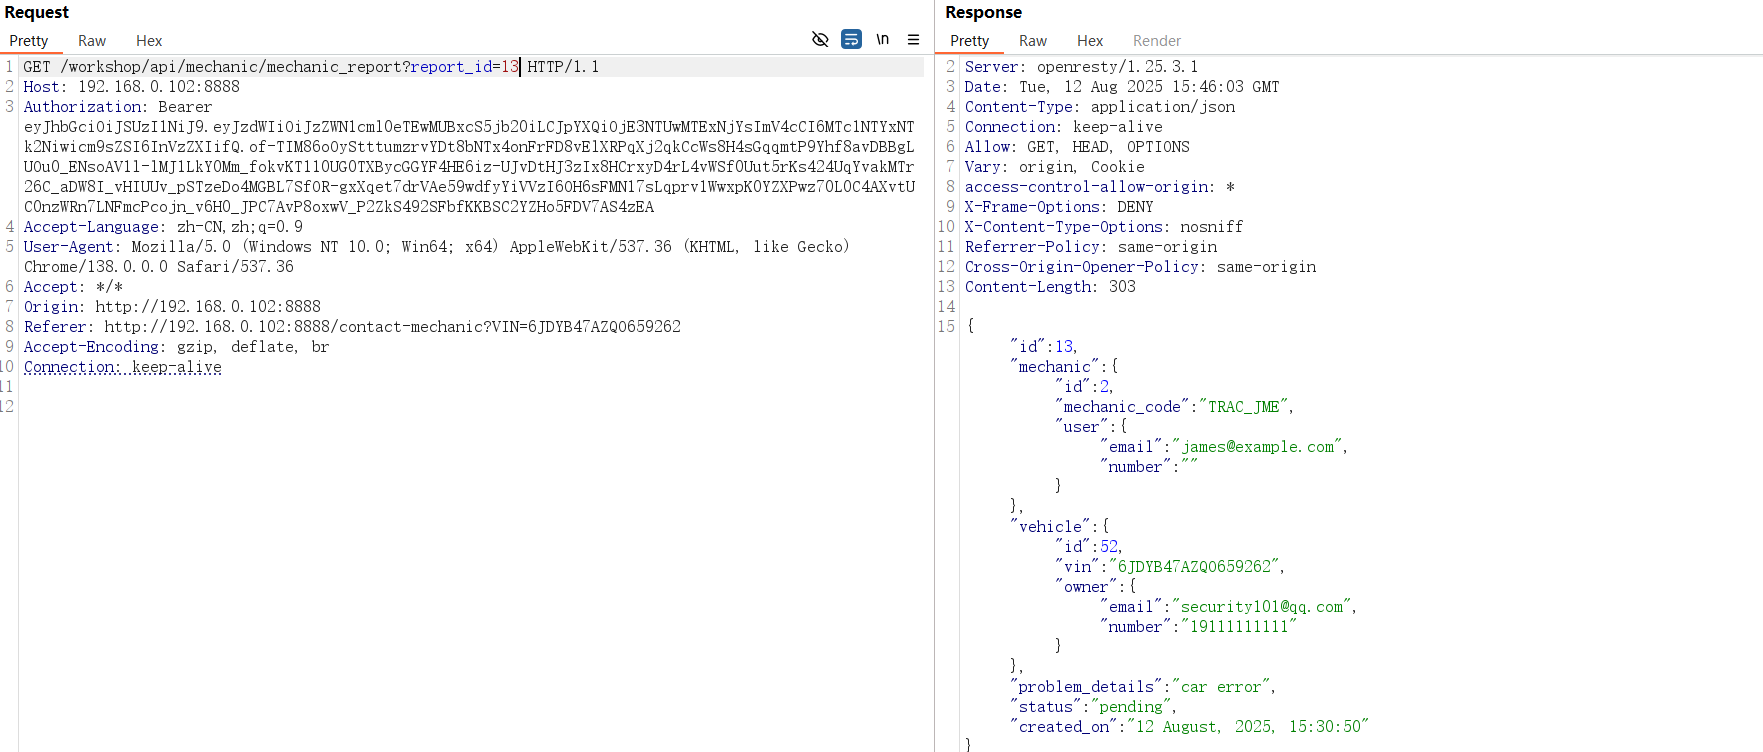Click the report_id parameter name
Viewport: 1763px width, 752px height.
tap(451, 67)
